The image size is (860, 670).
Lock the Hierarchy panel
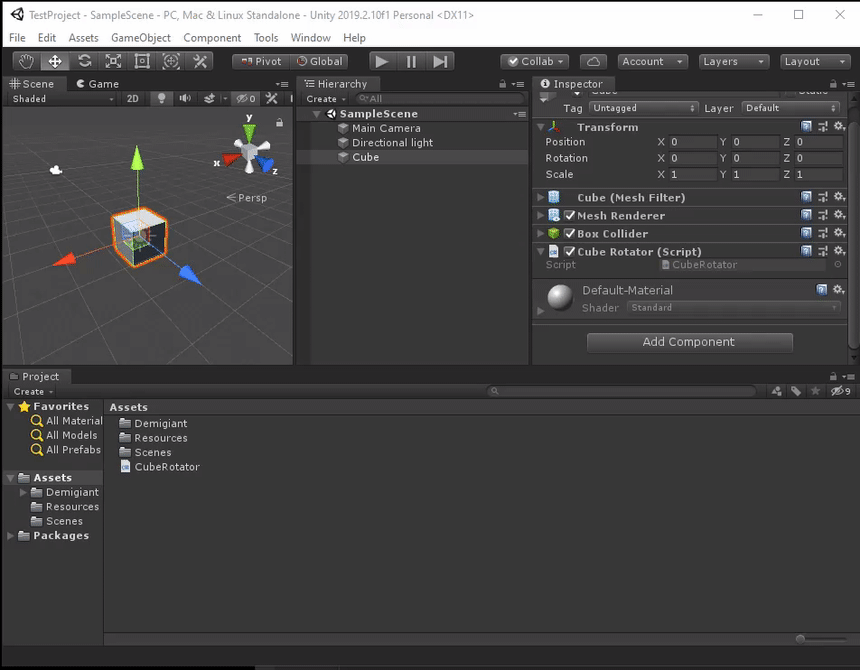[502, 84]
